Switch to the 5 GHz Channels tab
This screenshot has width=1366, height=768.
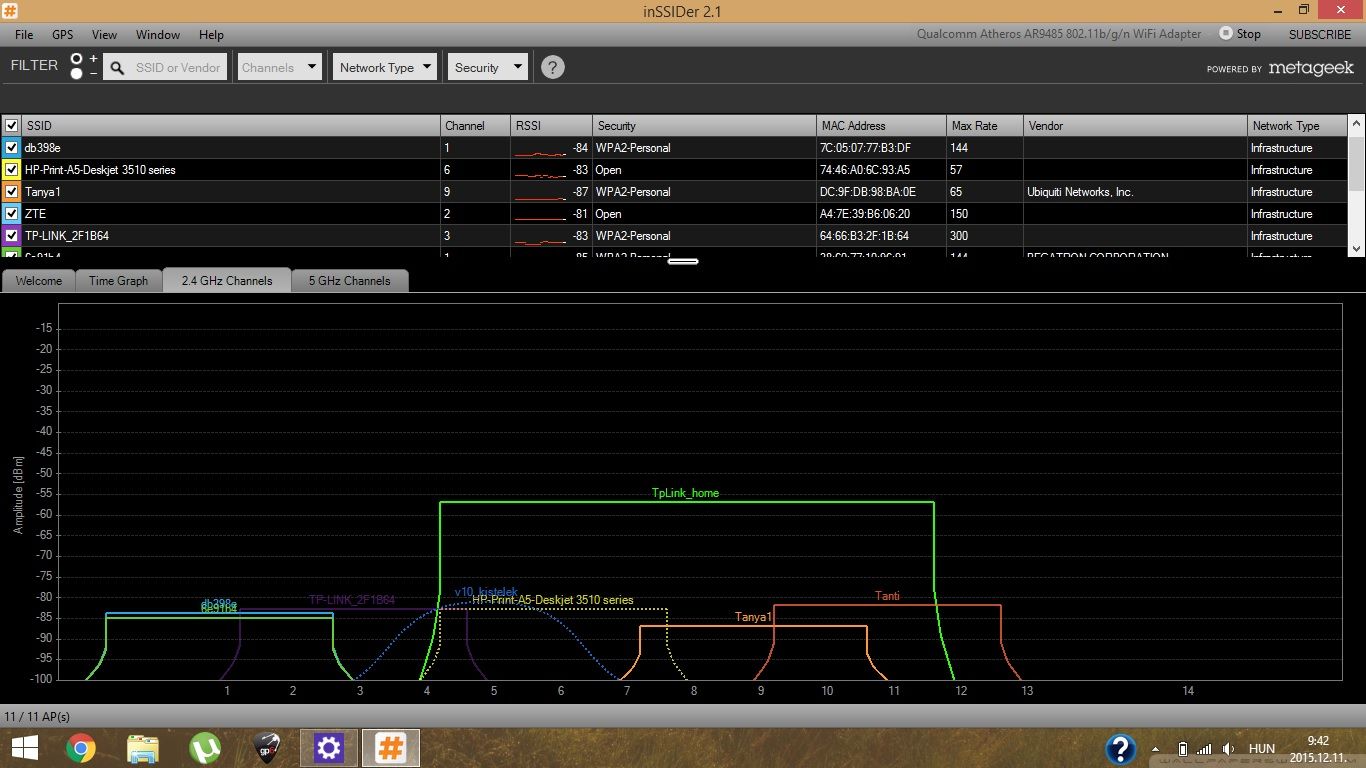[350, 281]
